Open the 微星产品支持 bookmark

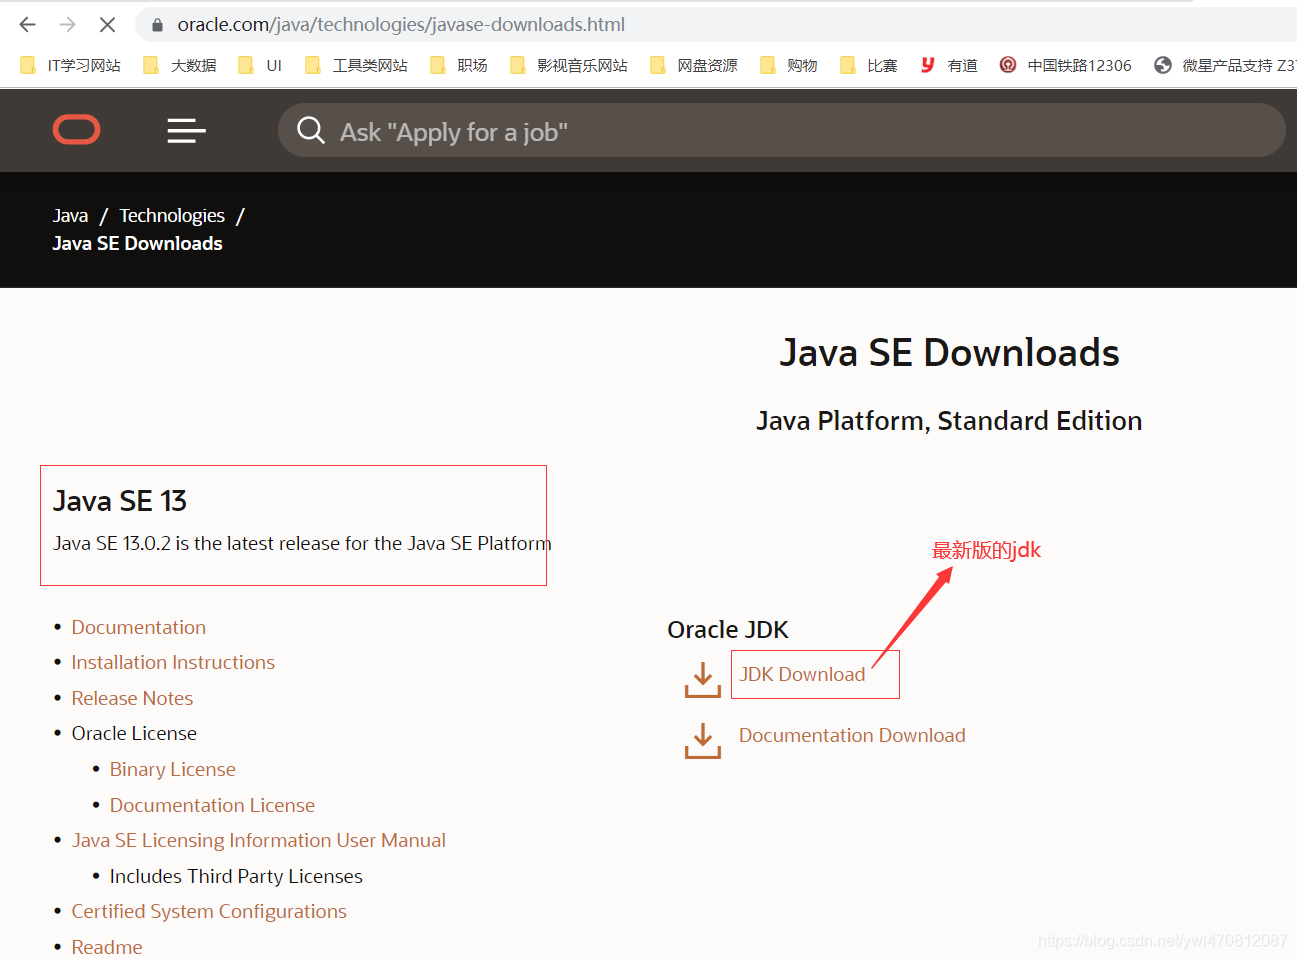coord(1225,65)
